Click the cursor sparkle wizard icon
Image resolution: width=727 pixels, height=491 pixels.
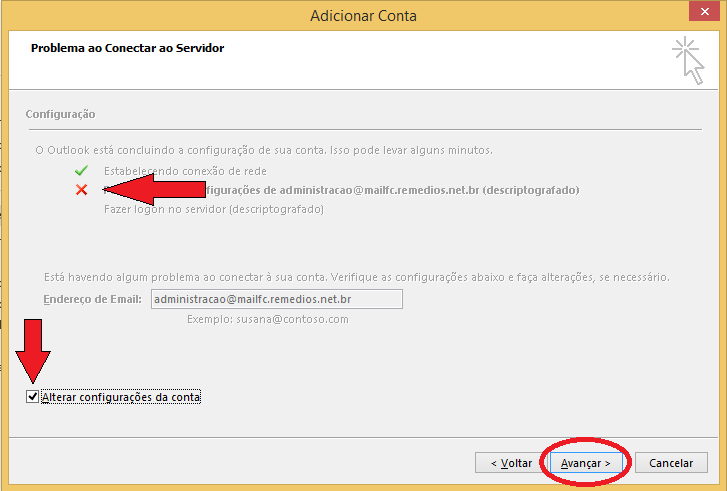pyautogui.click(x=689, y=60)
